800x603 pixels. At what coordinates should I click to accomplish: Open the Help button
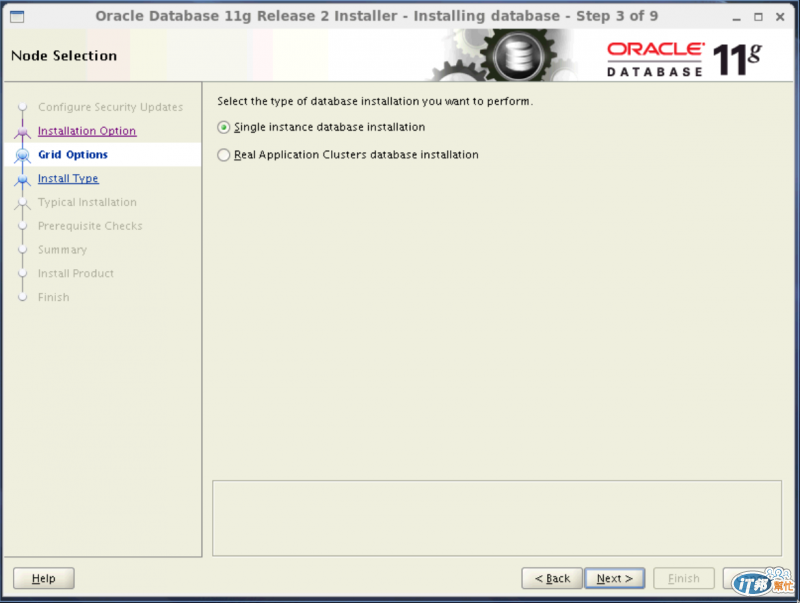pos(44,578)
